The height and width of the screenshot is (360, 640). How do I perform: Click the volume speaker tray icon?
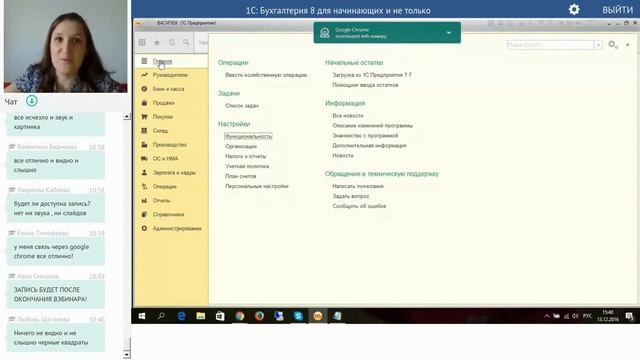pyautogui.click(x=575, y=316)
